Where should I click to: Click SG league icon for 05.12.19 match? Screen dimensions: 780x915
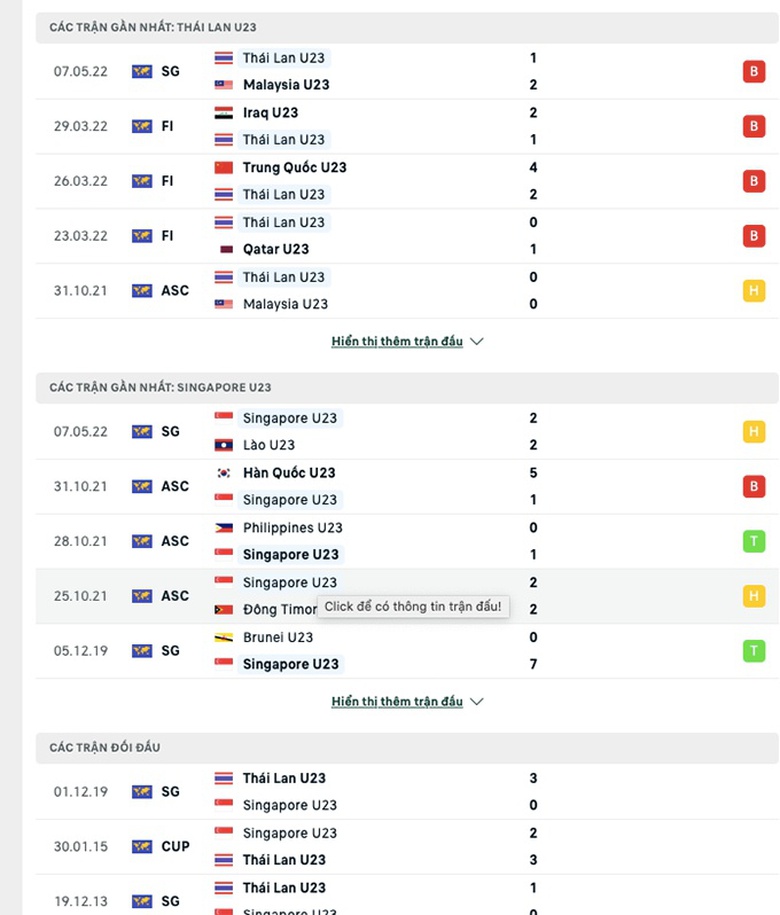click(x=142, y=651)
